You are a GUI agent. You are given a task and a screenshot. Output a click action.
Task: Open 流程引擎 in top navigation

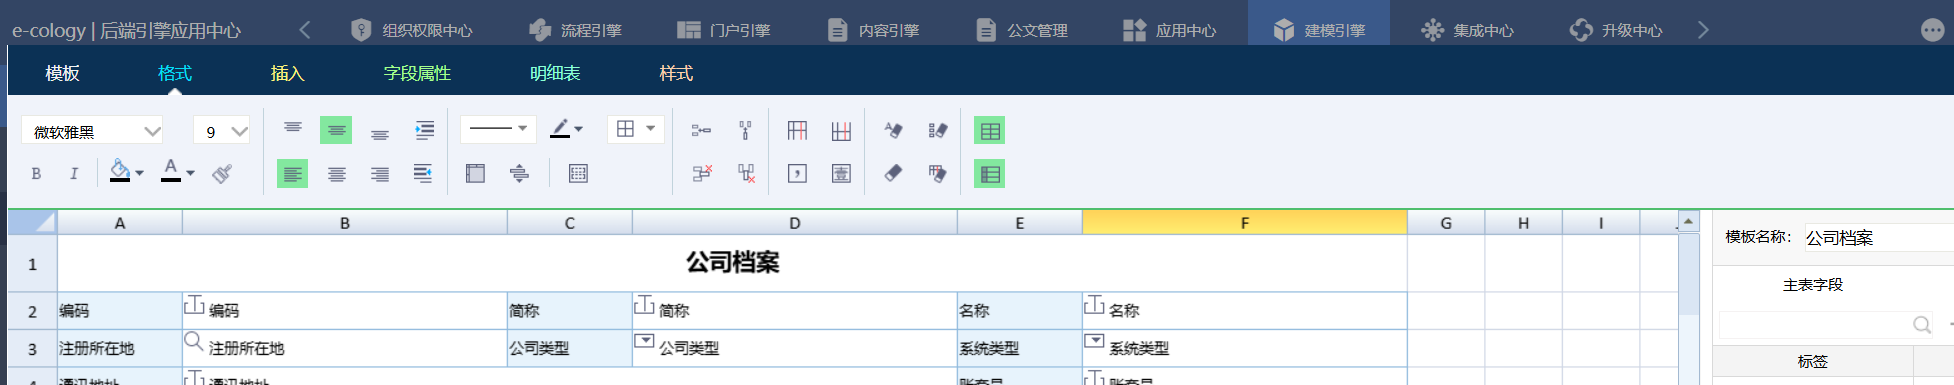tap(575, 30)
